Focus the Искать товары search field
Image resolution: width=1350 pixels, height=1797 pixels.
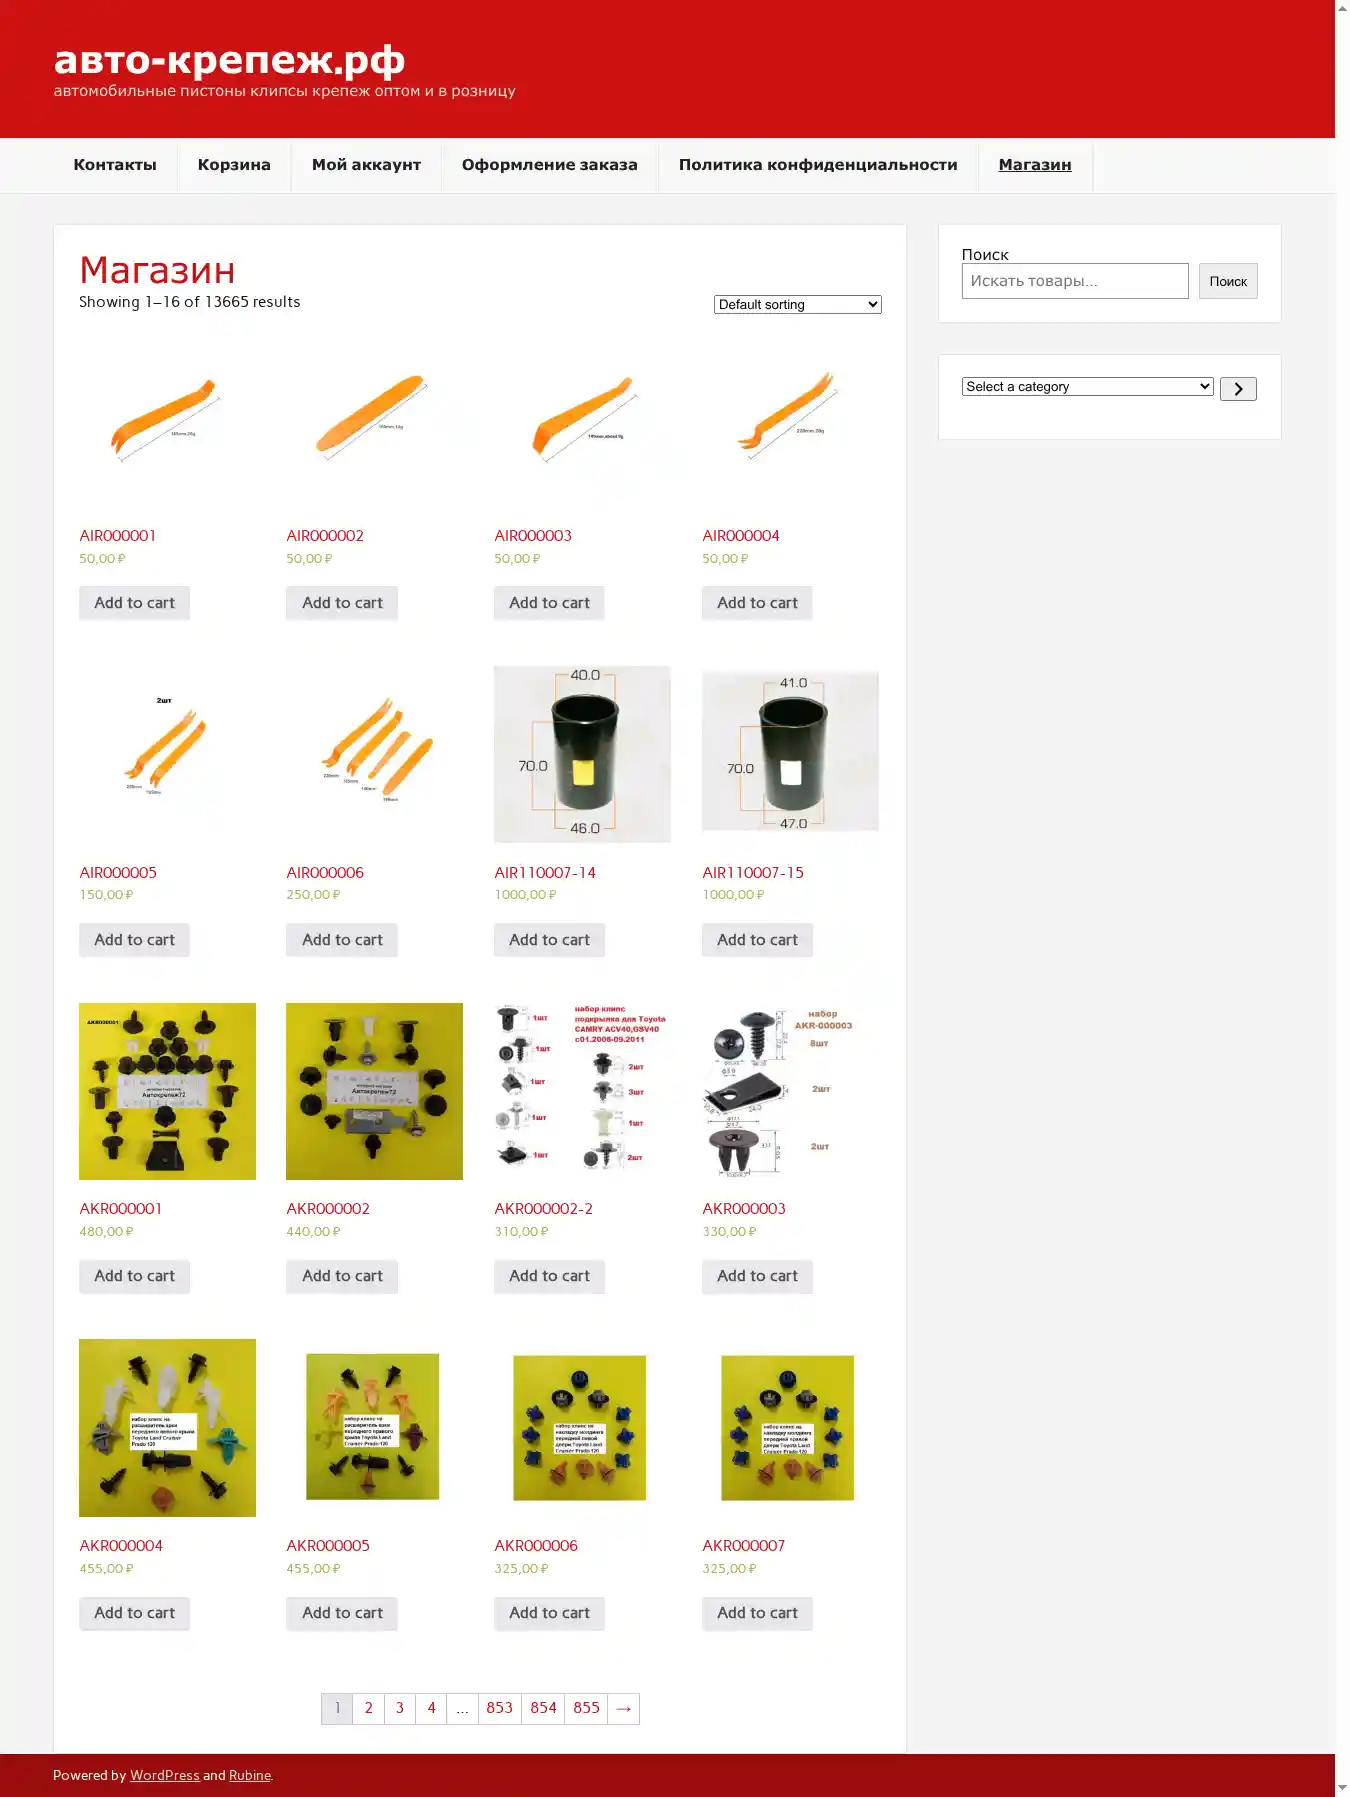pyautogui.click(x=1075, y=281)
